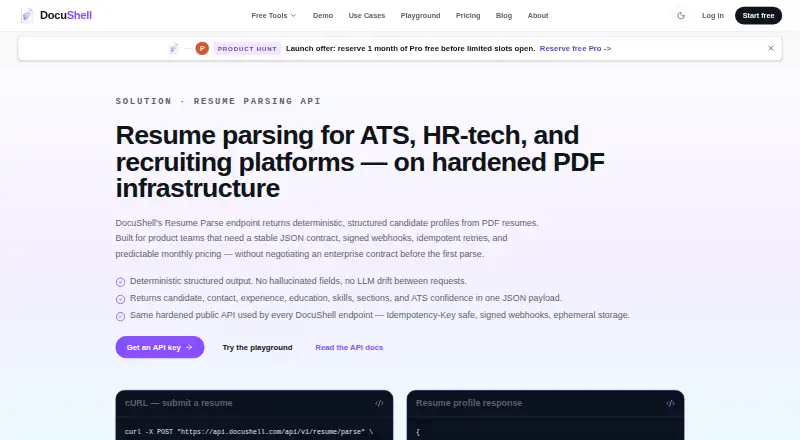Open the DocuShell home wordmark
This screenshot has height=440, width=800.
click(66, 15)
